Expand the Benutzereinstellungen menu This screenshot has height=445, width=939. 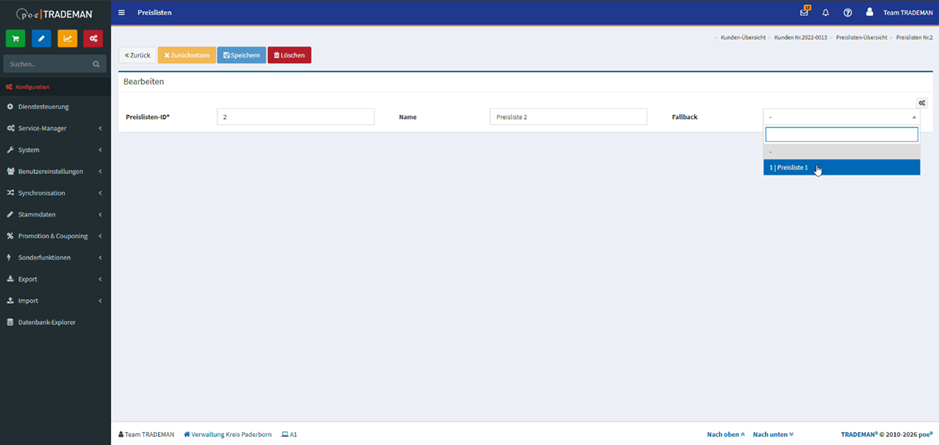[55, 171]
